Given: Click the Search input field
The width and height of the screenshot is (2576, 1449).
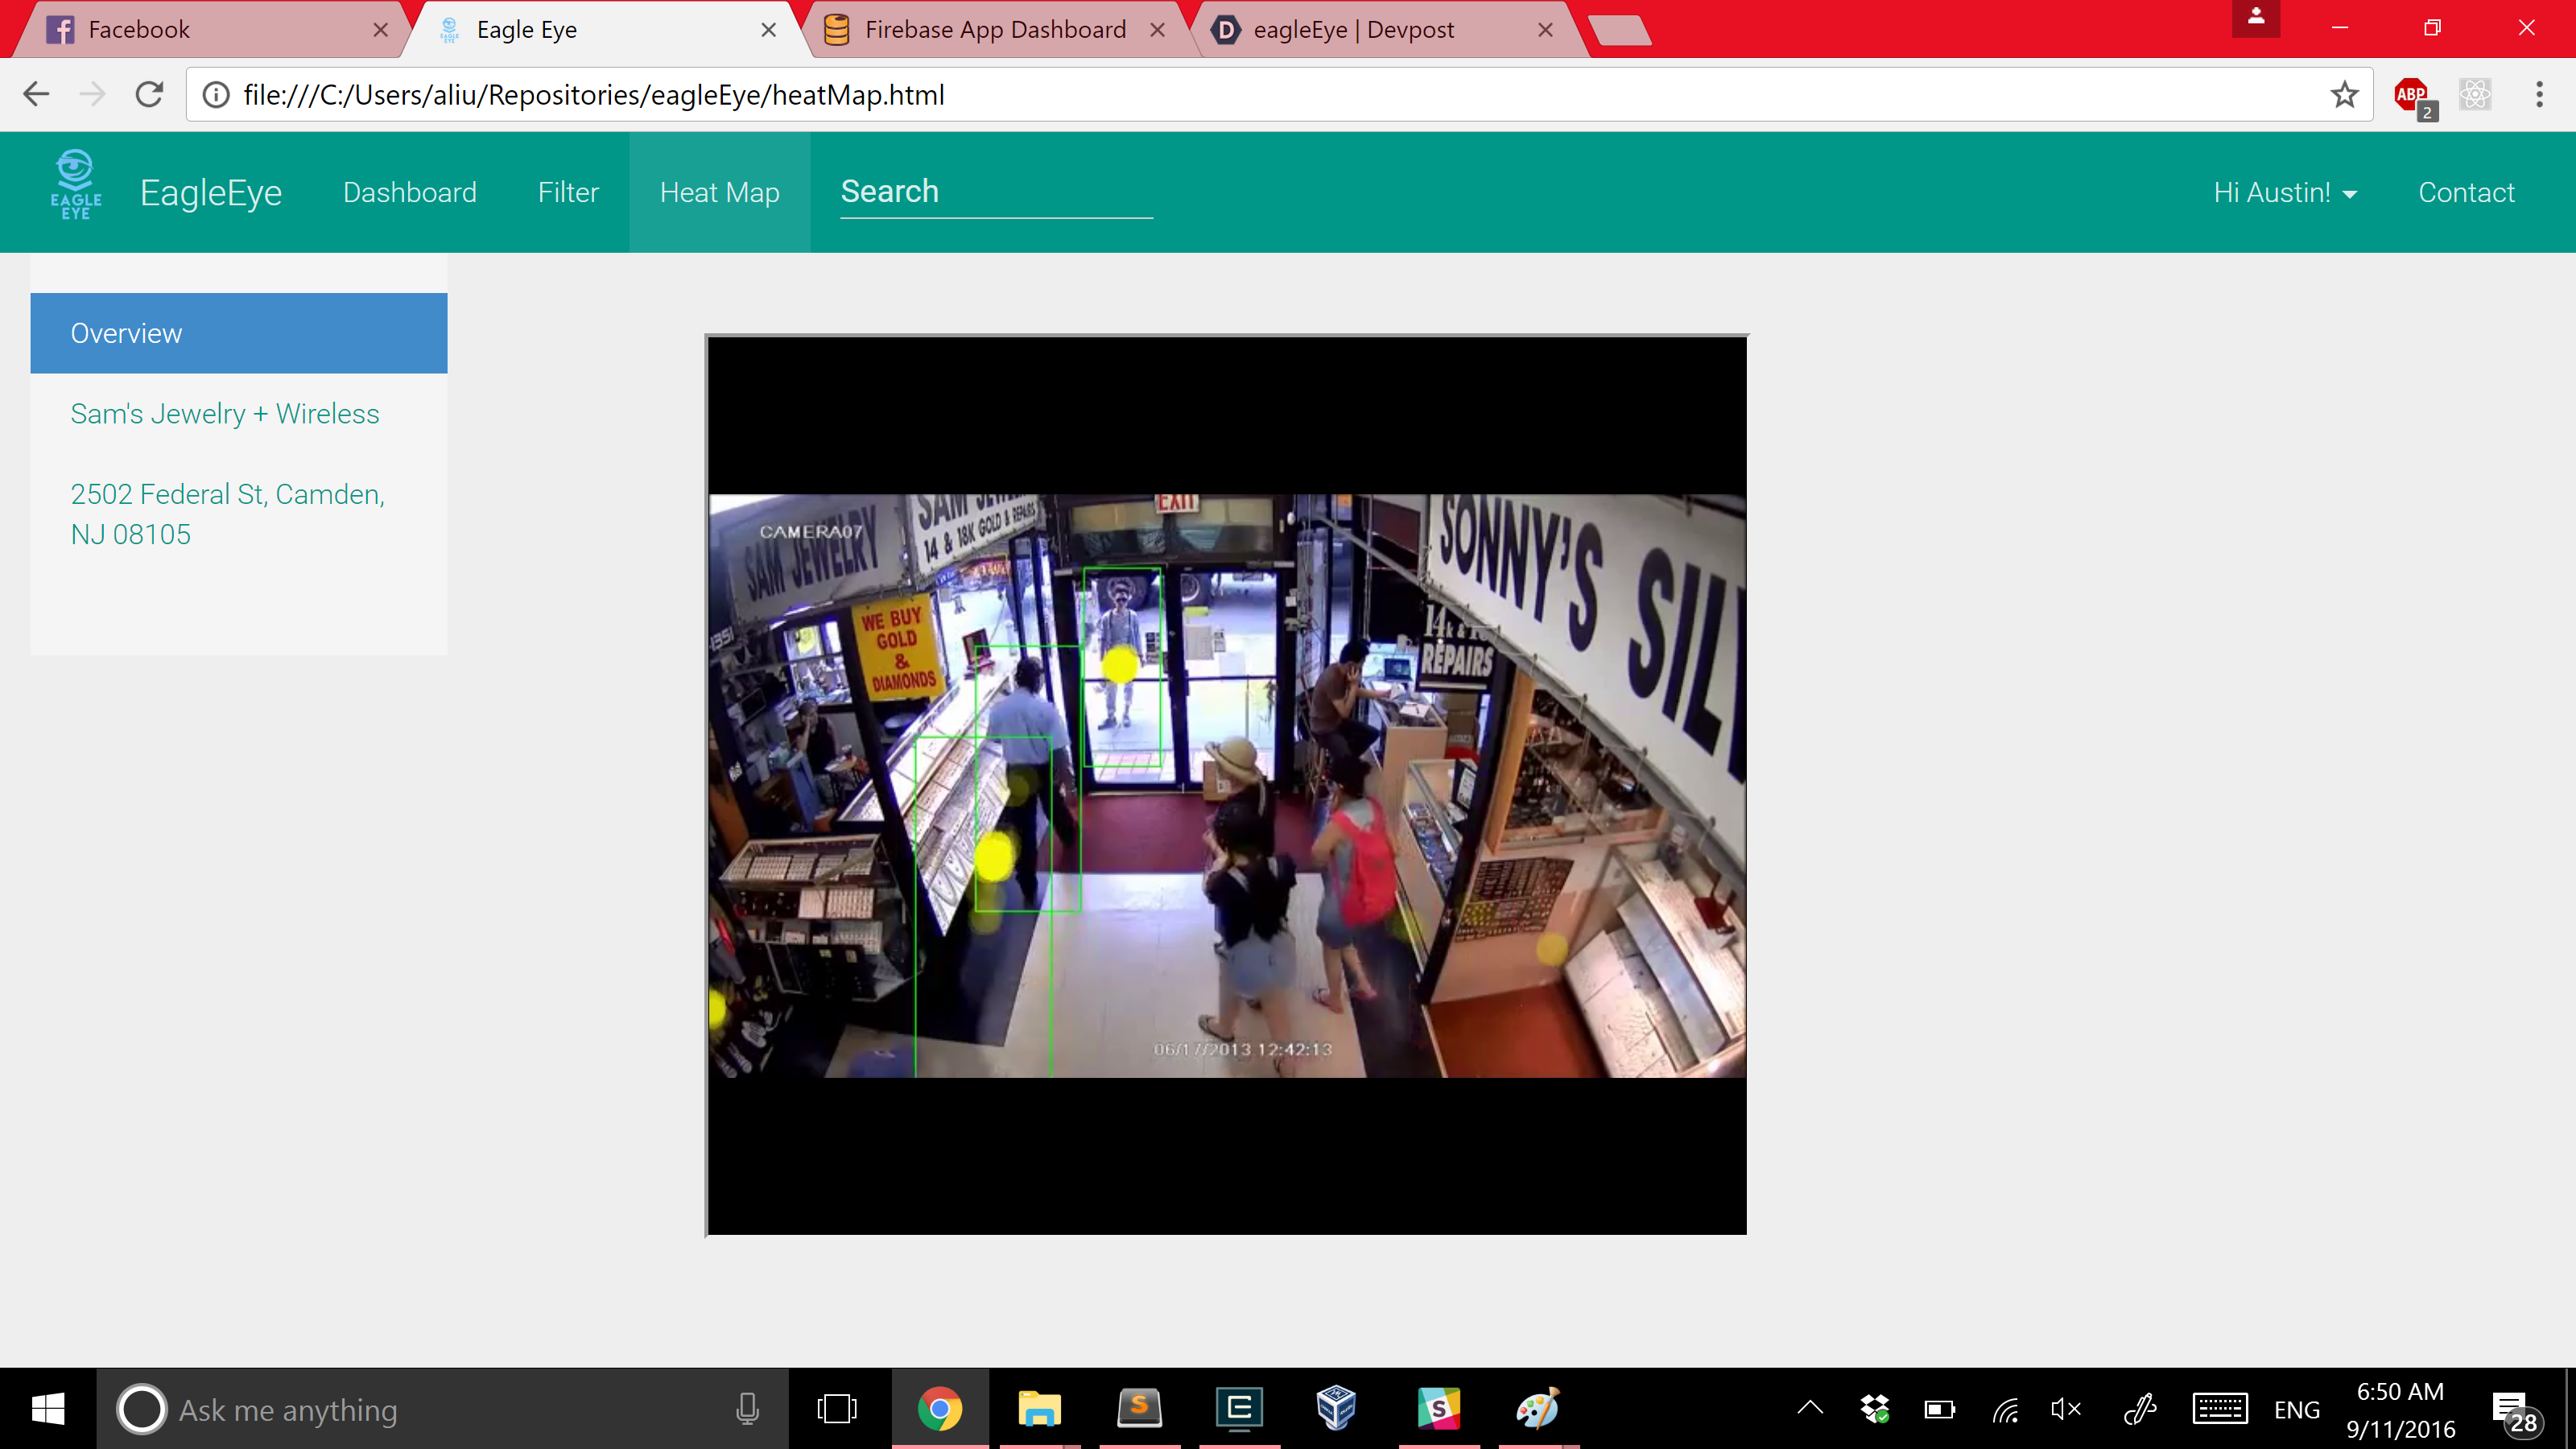Looking at the screenshot, I should pos(996,192).
